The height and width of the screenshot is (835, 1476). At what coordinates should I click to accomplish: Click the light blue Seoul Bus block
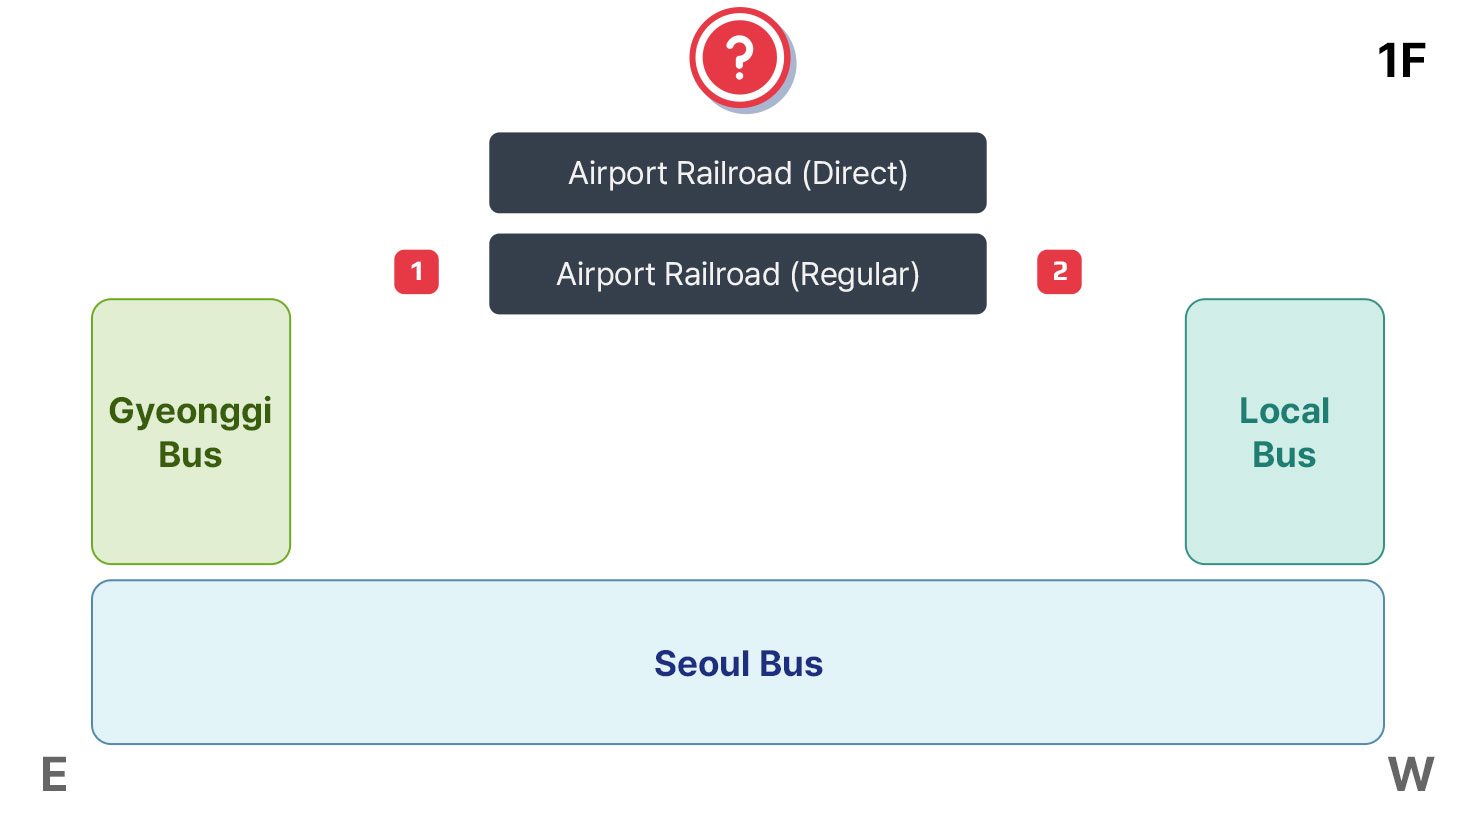(737, 663)
